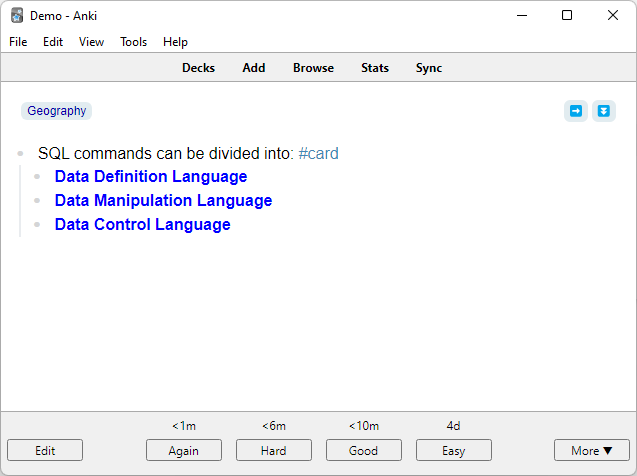The height and width of the screenshot is (476, 637).
Task: Go to the Decks screen
Action: (198, 68)
